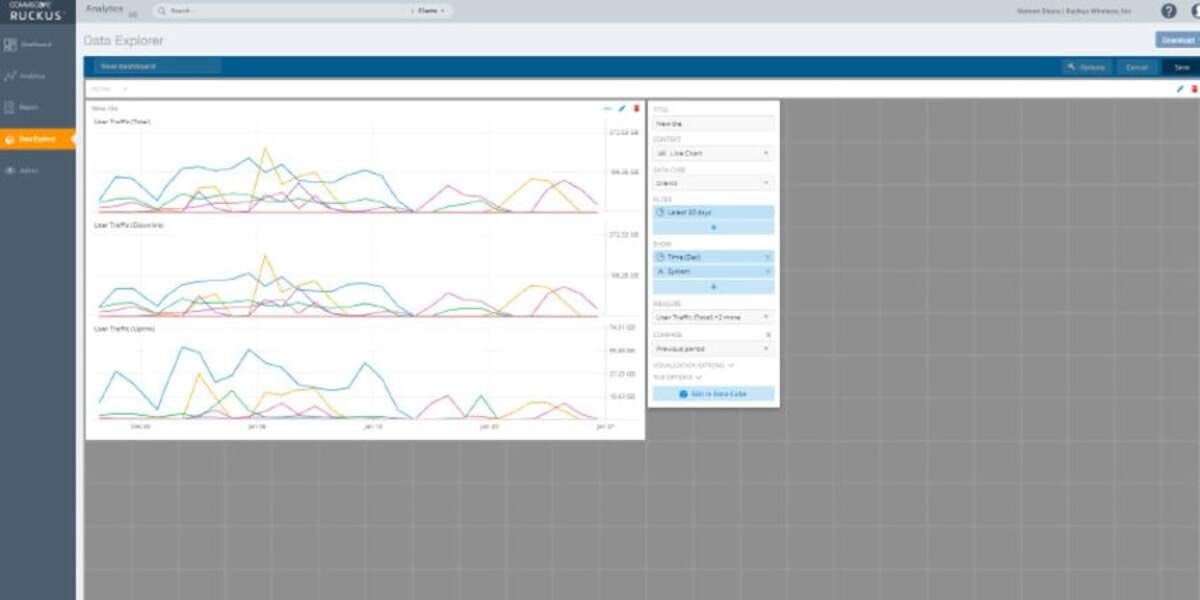Screen dimensions: 1200x600
Task: Open the Previous period compare dropdown
Action: (713, 349)
